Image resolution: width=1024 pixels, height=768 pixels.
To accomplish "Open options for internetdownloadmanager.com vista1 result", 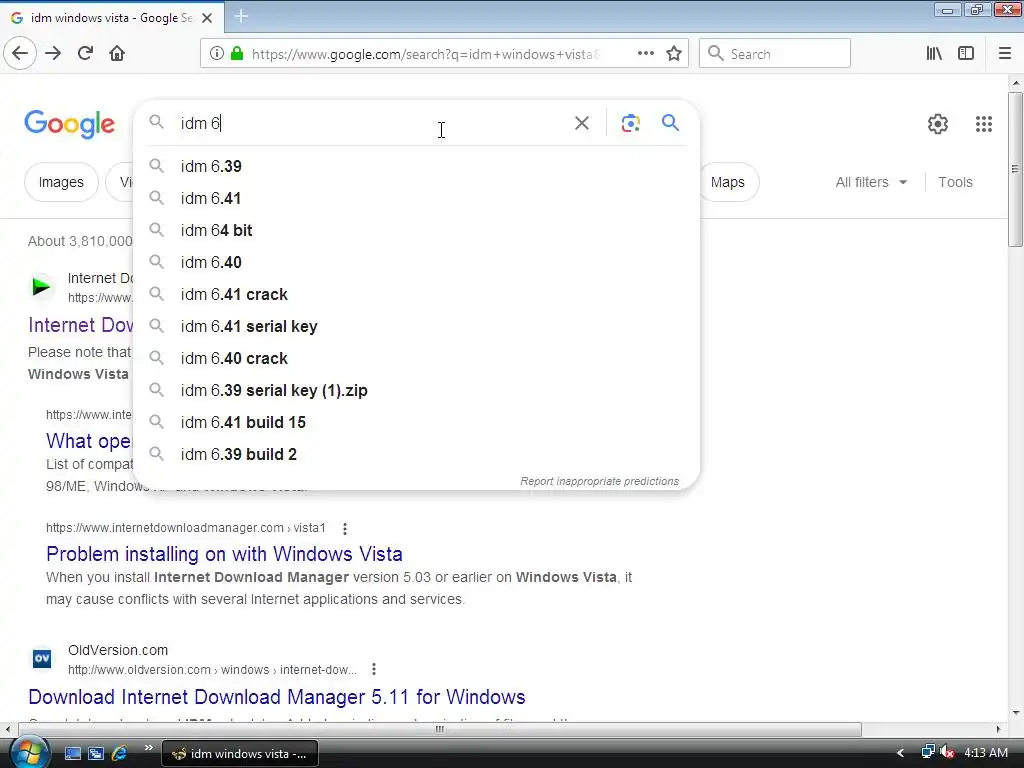I will pyautogui.click(x=345, y=528).
